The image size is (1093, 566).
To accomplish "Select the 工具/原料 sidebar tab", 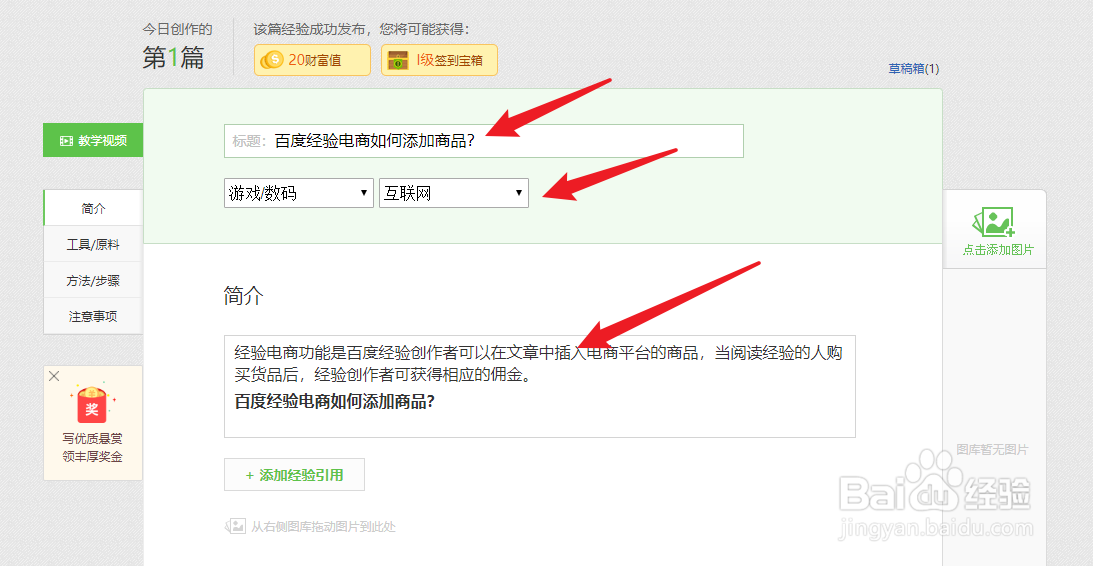I will pos(93,245).
